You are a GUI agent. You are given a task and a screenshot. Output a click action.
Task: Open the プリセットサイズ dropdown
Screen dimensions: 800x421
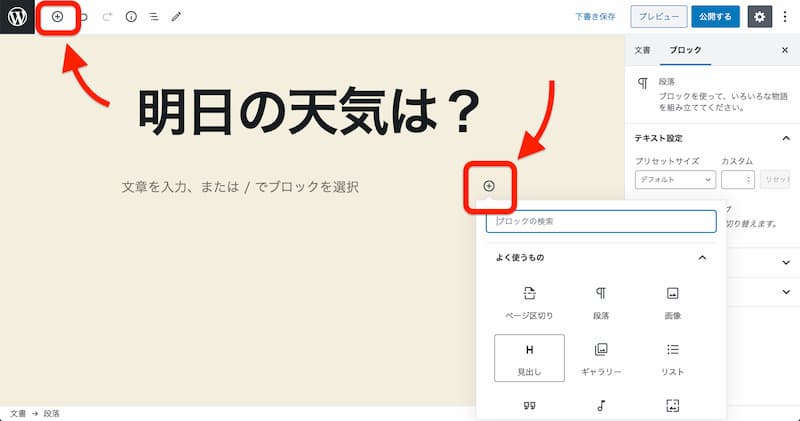pyautogui.click(x=675, y=180)
